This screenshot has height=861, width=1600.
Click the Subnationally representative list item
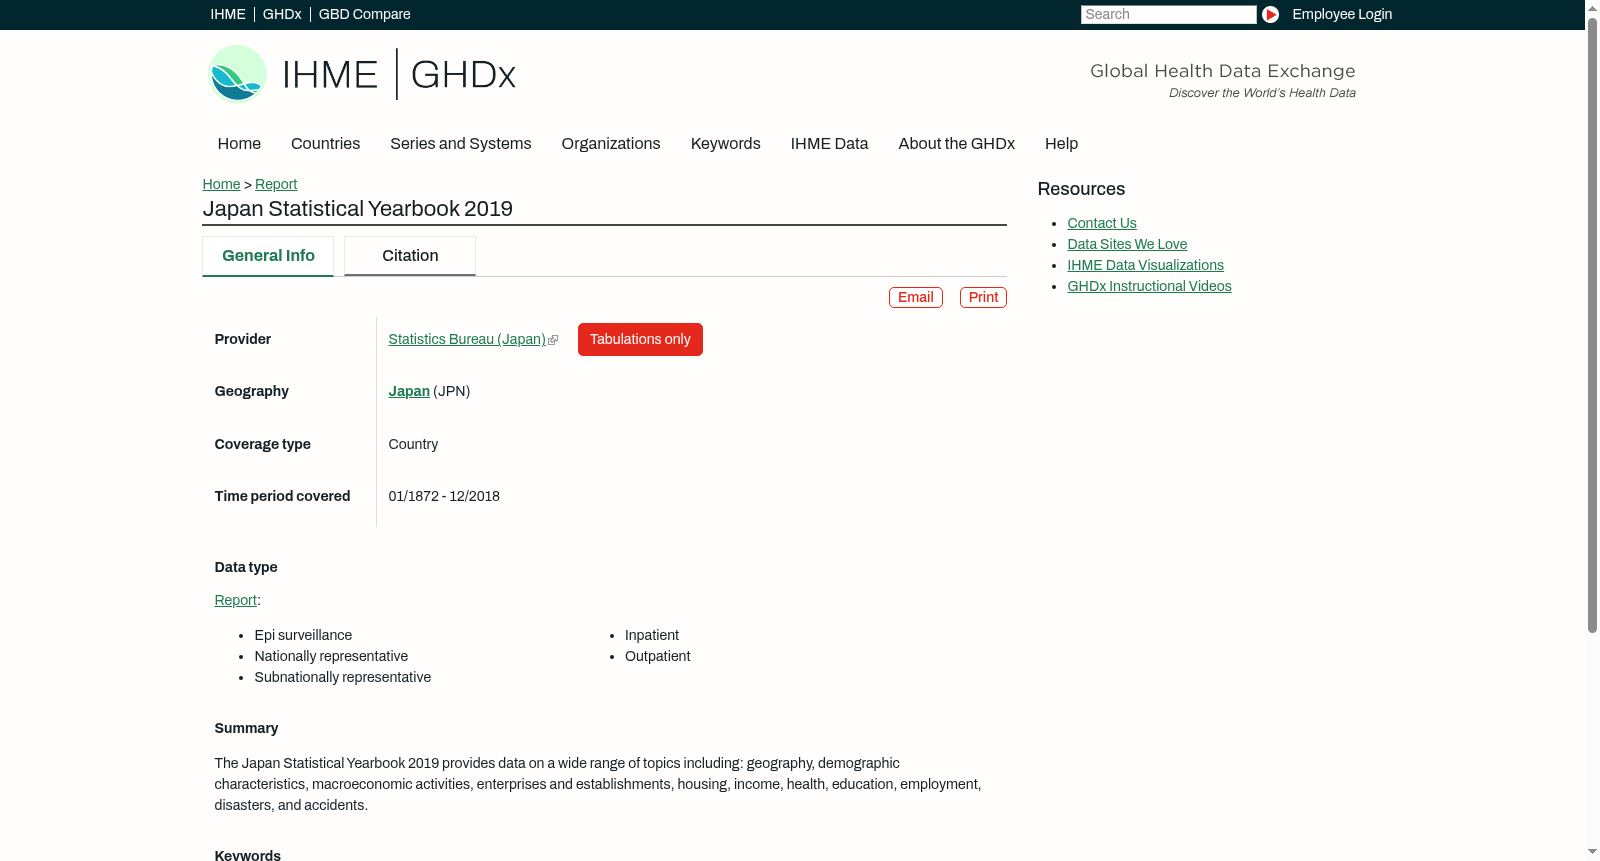point(343,677)
